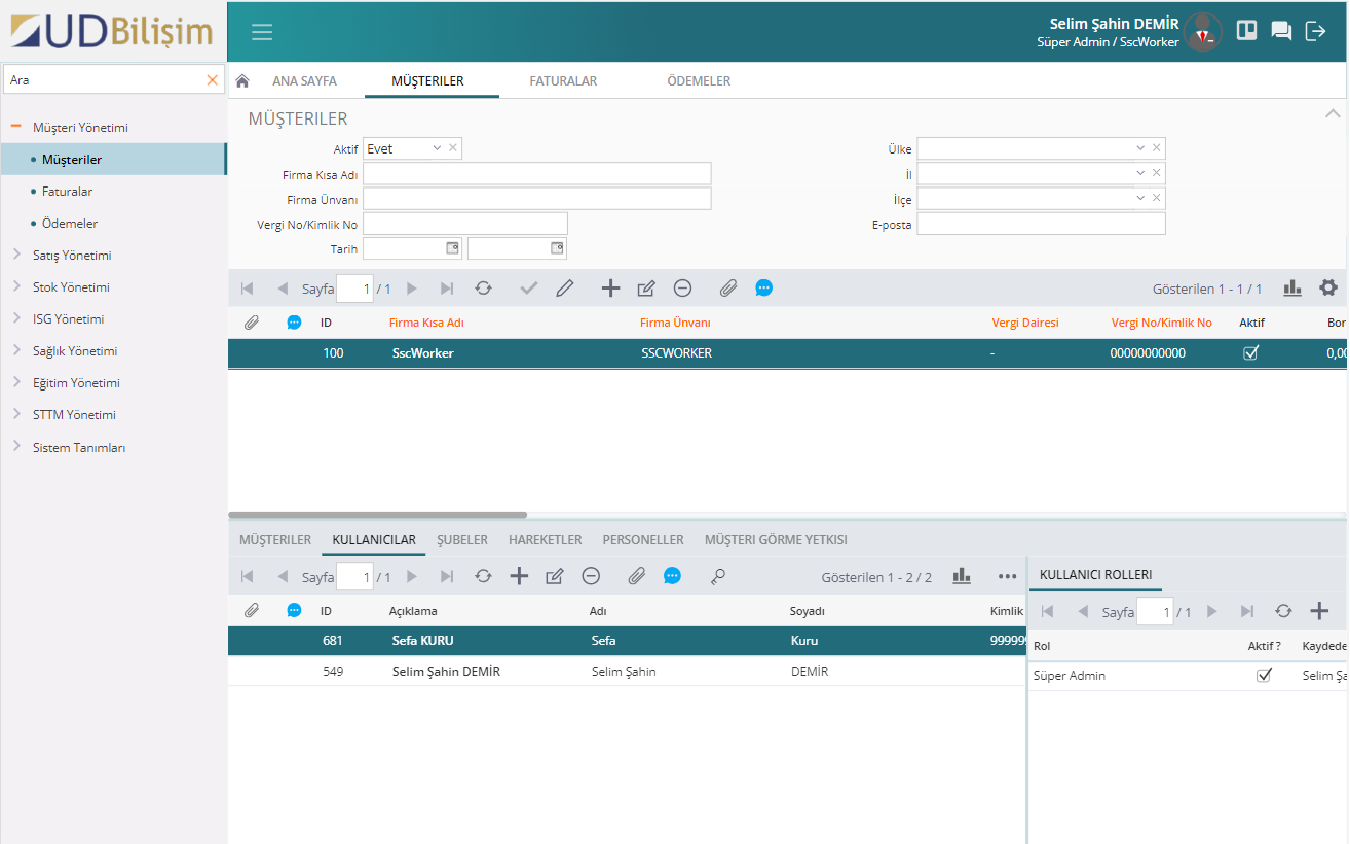Click the search key icon in users toolbar
The width and height of the screenshot is (1350, 844).
click(717, 576)
